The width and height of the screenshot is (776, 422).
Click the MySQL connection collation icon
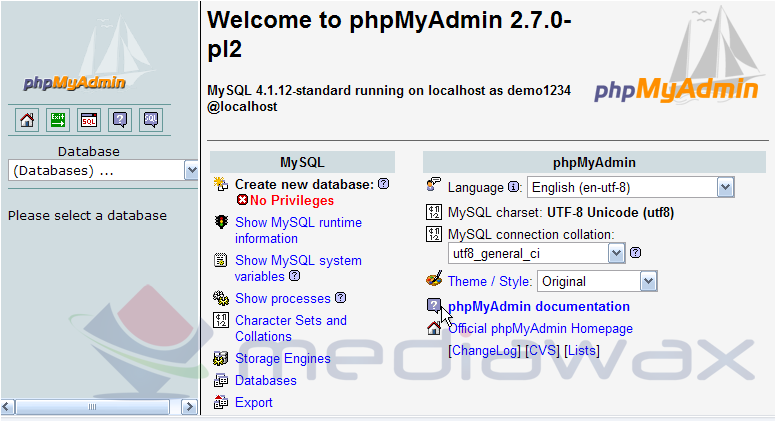(x=434, y=234)
